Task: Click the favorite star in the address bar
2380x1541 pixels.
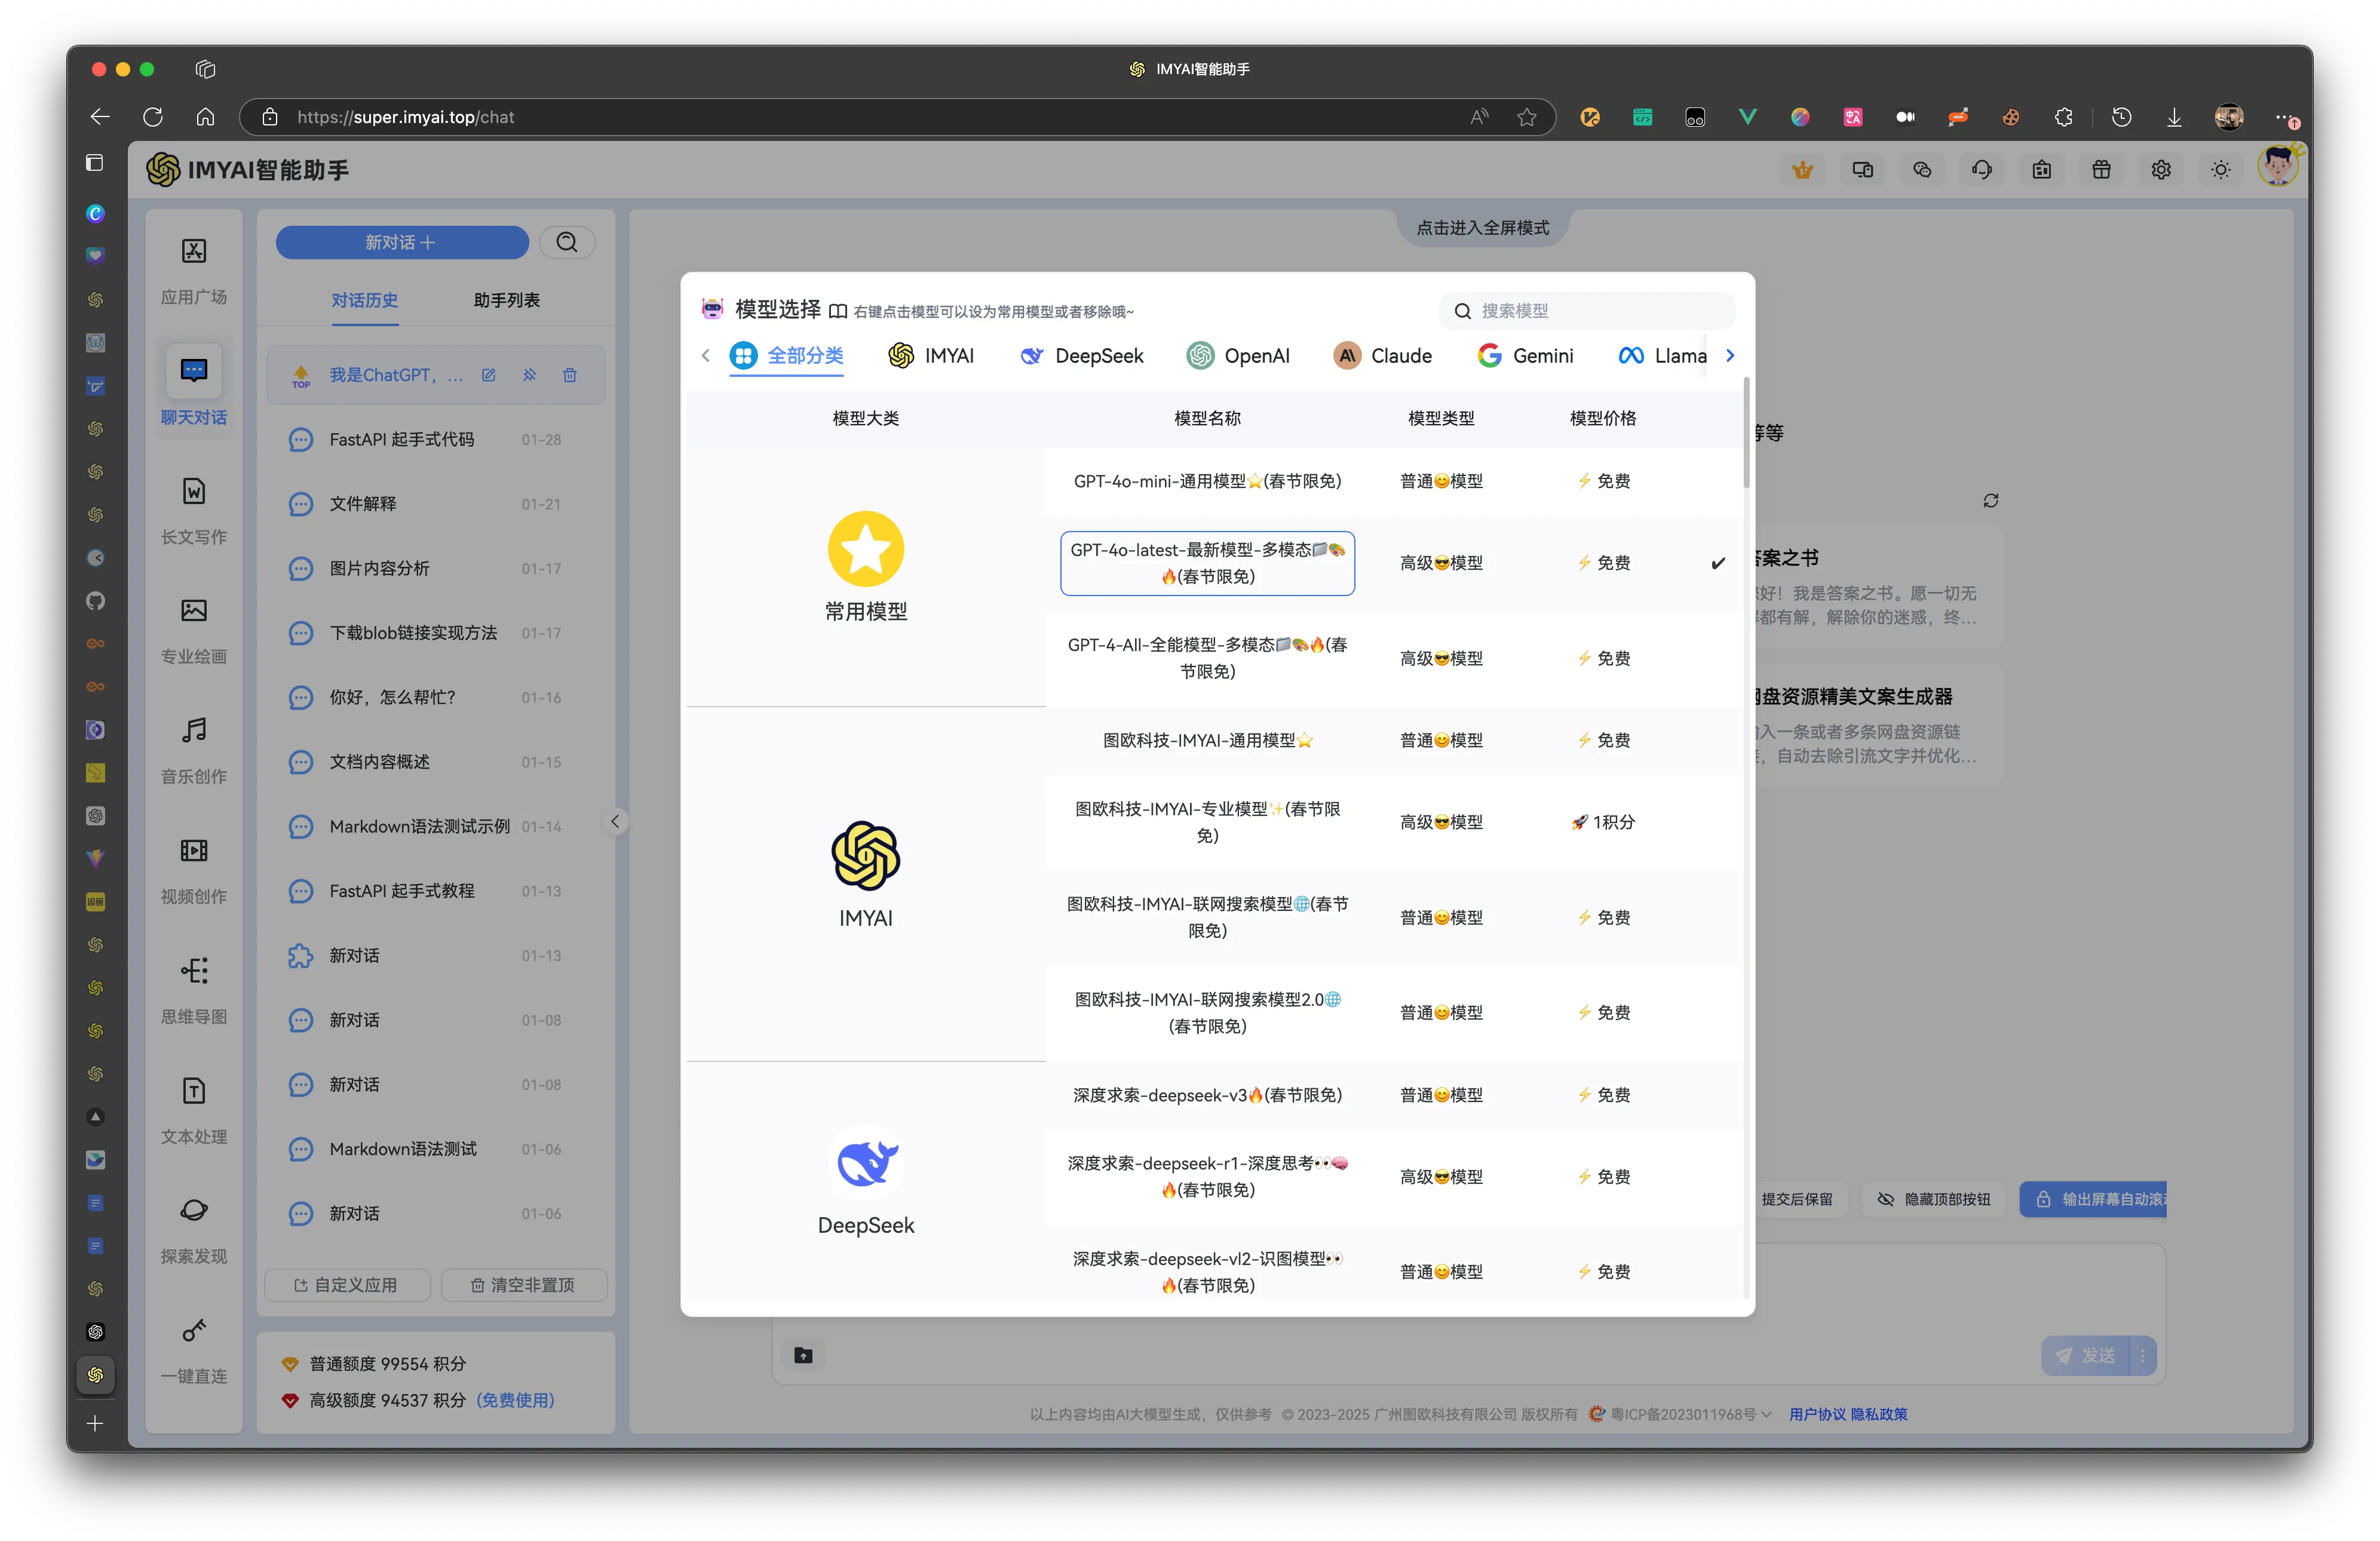Action: [1526, 117]
